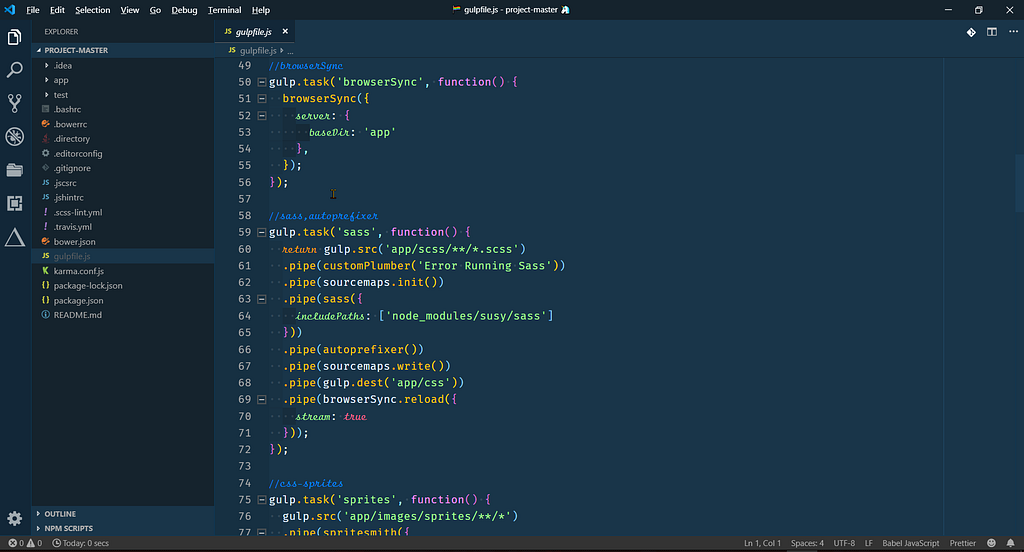
Task: Open the View menu
Action: pyautogui.click(x=129, y=10)
